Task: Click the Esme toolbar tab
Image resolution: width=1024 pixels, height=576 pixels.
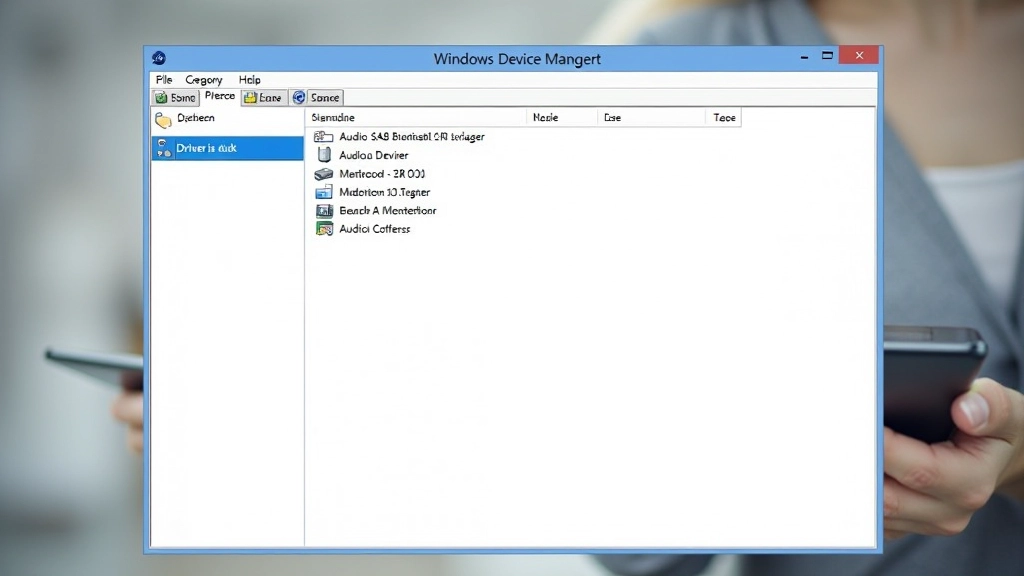Action: click(x=175, y=97)
